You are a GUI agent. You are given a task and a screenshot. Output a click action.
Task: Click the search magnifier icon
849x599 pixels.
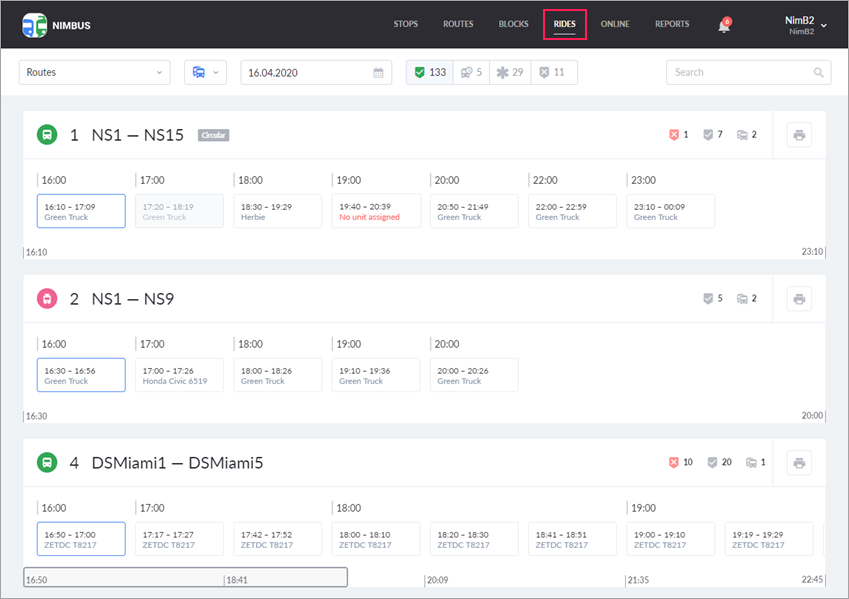pyautogui.click(x=818, y=73)
